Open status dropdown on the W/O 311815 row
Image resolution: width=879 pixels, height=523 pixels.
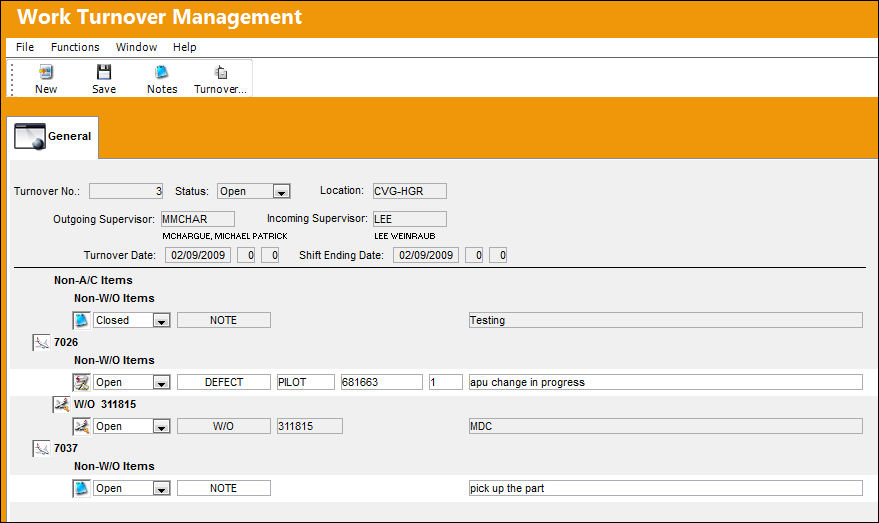point(161,427)
